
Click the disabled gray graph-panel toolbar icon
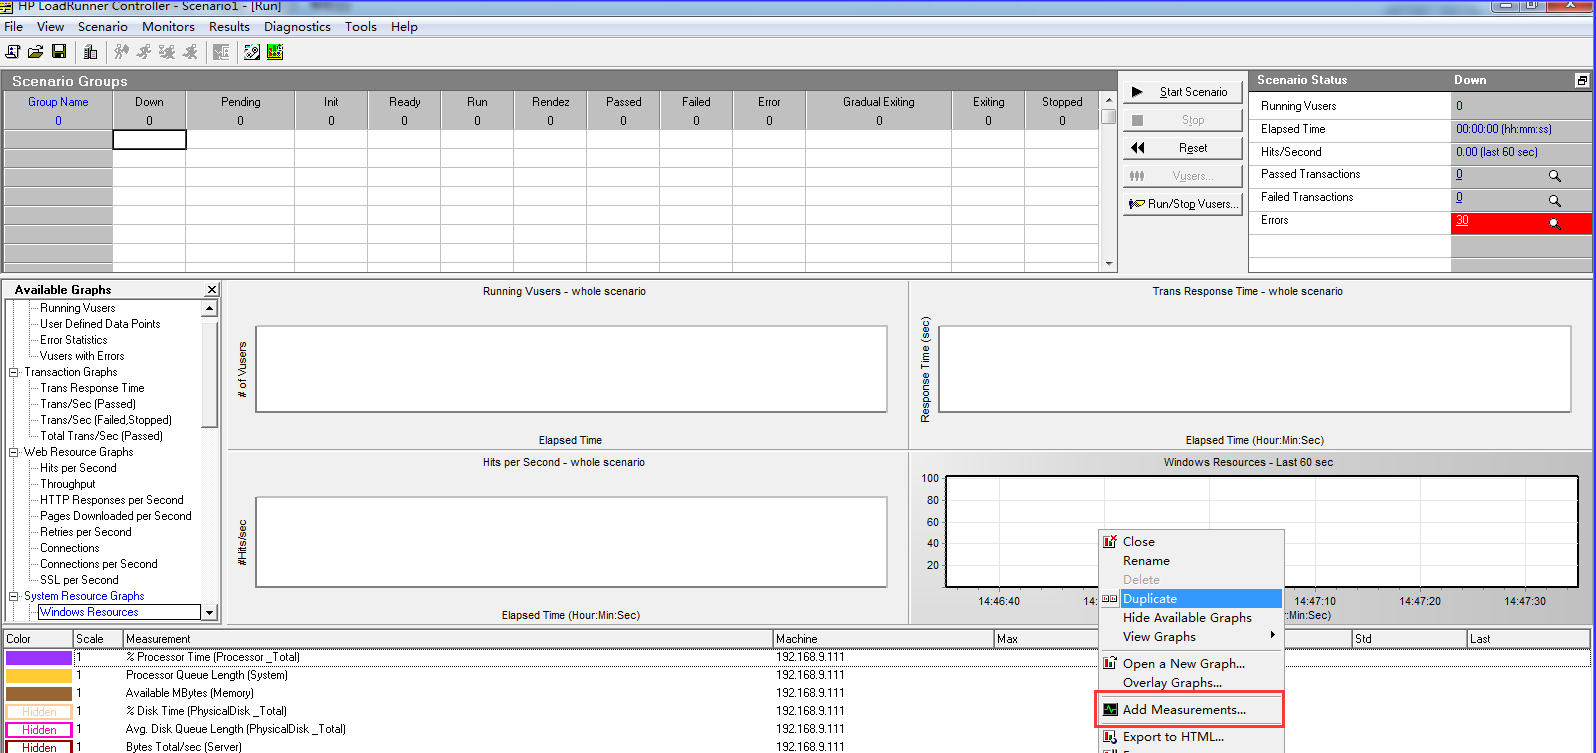coord(221,52)
